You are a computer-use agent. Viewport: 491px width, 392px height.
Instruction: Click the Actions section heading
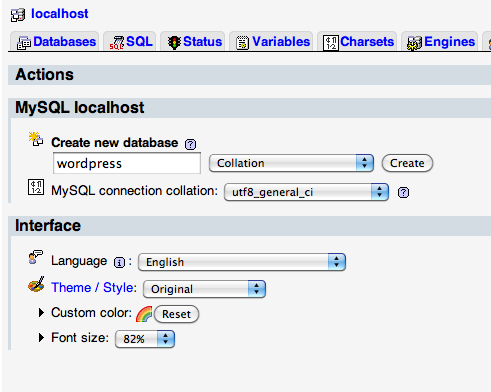[44, 74]
